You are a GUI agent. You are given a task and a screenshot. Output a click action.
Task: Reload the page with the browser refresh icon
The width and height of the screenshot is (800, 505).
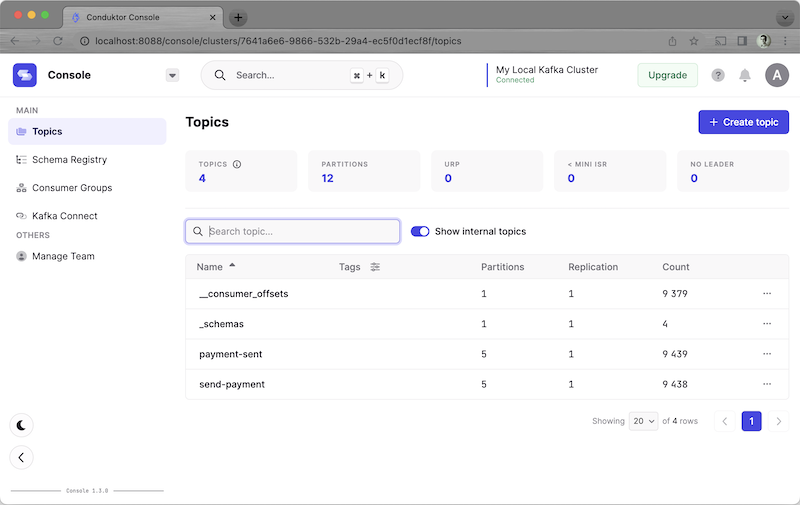[58, 41]
